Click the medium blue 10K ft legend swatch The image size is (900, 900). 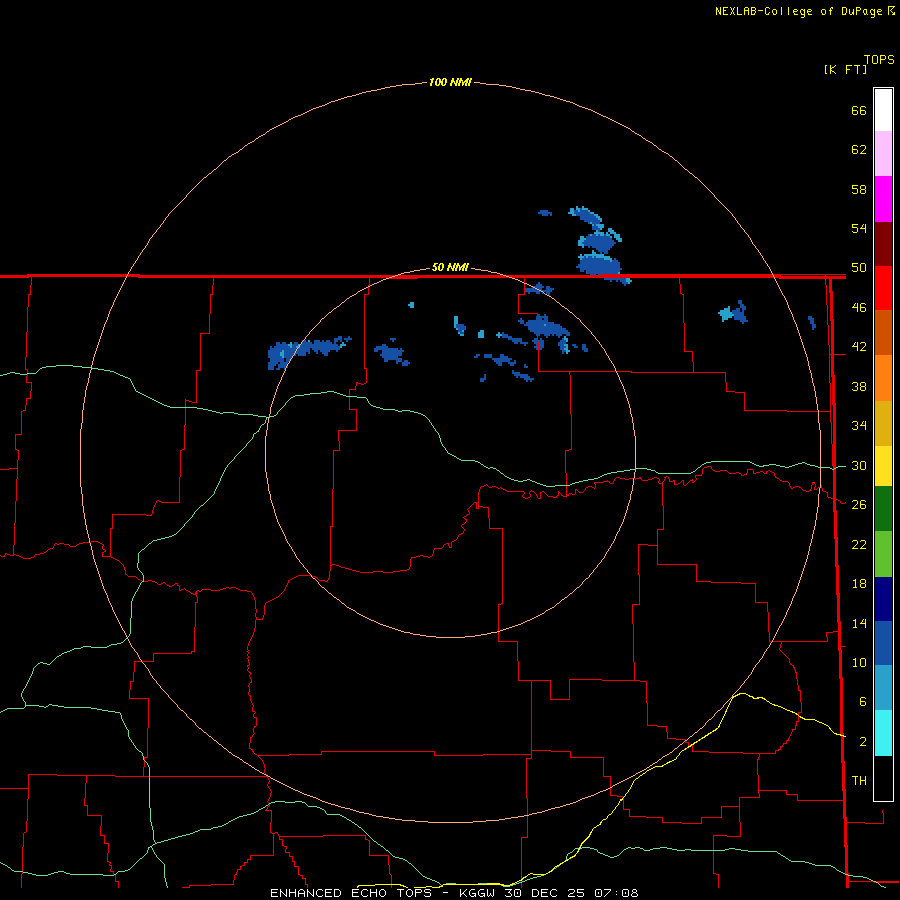pyautogui.click(x=883, y=643)
